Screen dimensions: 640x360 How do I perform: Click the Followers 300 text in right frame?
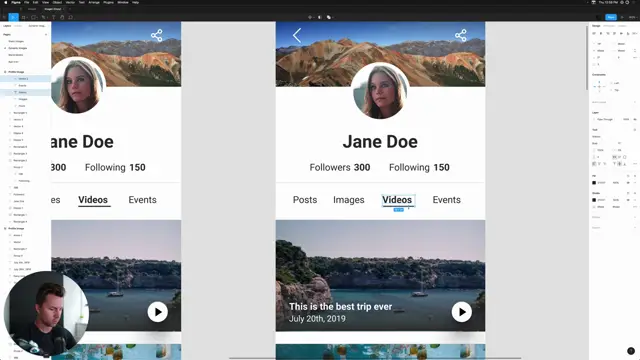340,167
